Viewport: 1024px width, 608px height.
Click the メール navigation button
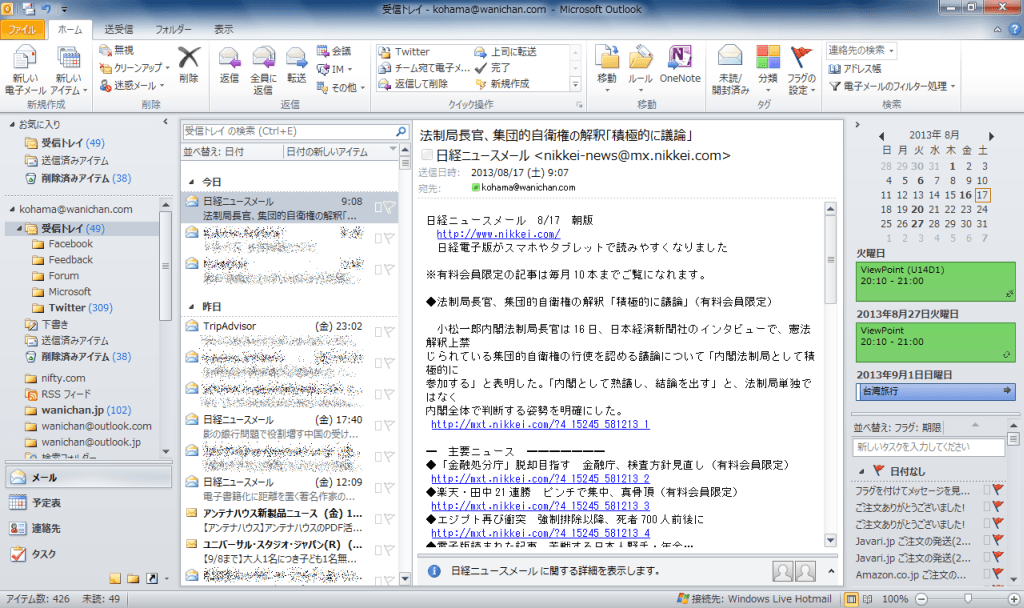point(88,477)
